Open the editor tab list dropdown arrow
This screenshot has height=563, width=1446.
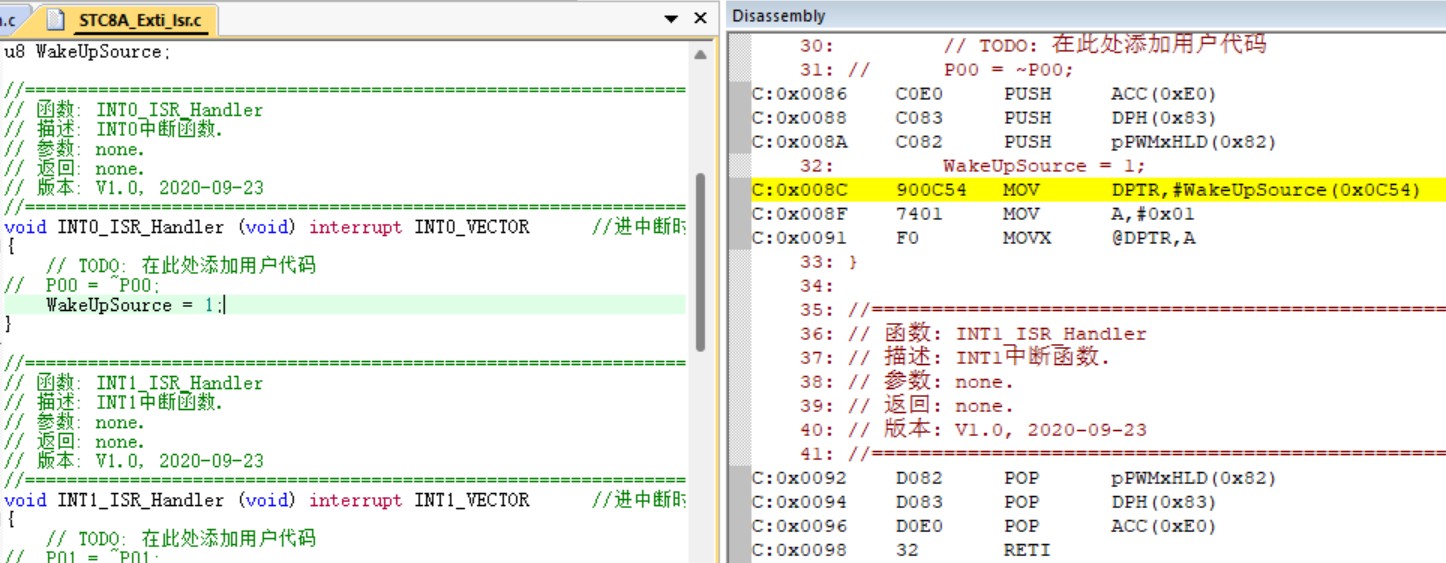pos(671,19)
